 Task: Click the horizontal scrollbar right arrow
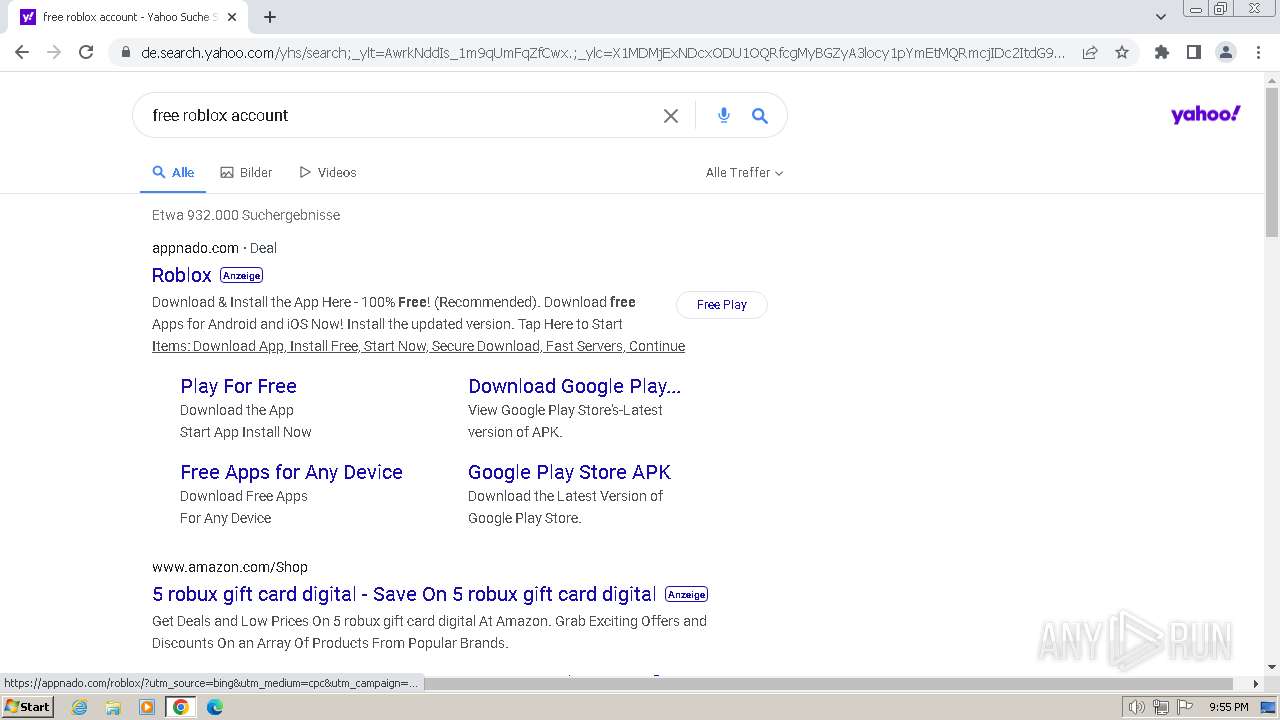[x=1256, y=684]
